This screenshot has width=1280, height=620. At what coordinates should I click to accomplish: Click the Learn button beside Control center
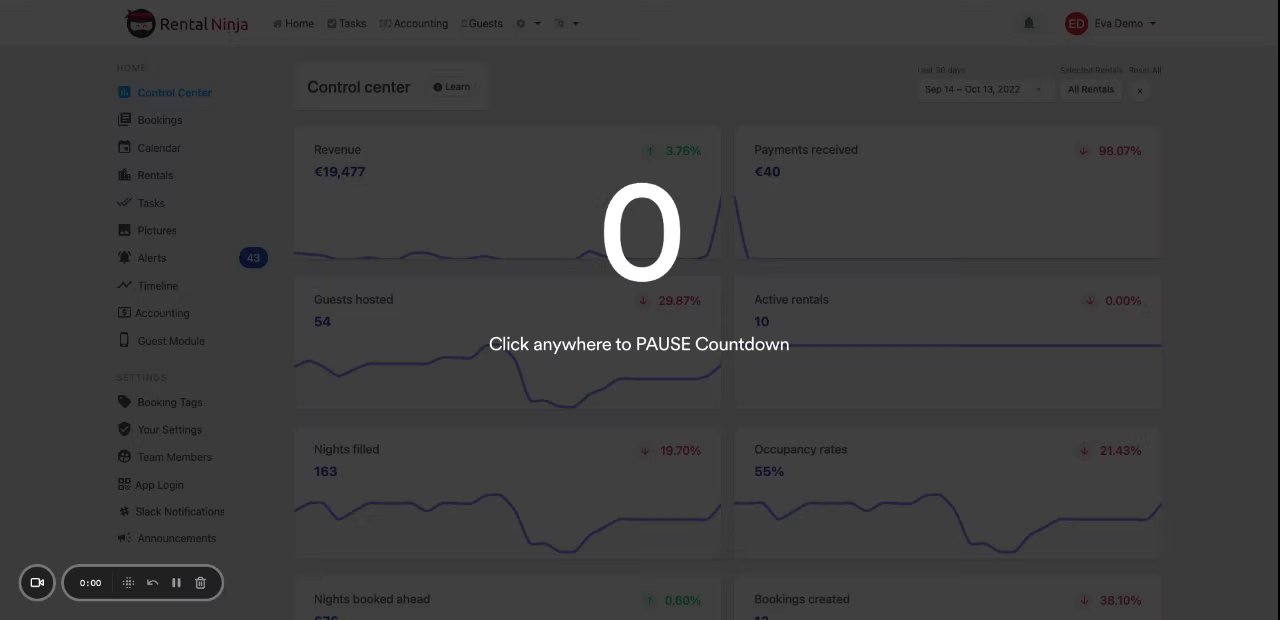point(452,87)
